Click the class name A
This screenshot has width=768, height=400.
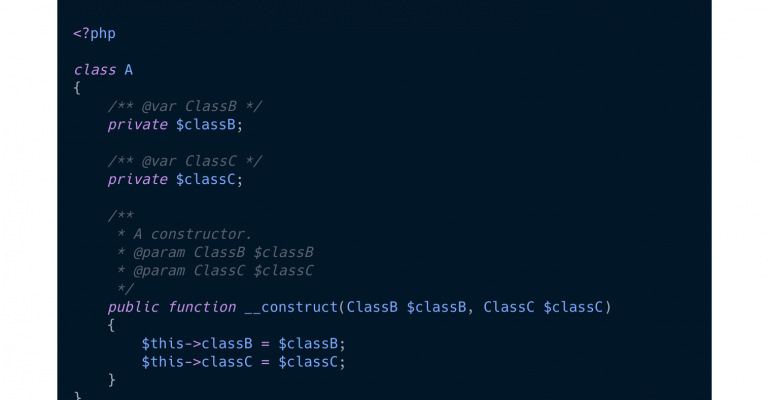pos(128,70)
